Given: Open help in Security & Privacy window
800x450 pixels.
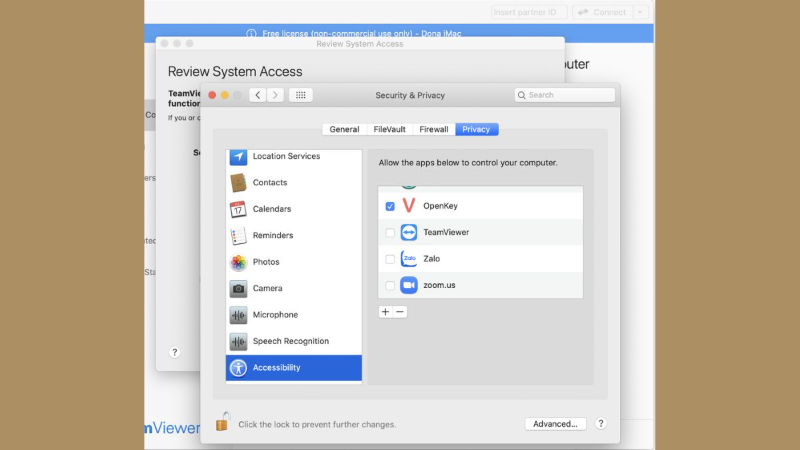Looking at the screenshot, I should [x=601, y=423].
